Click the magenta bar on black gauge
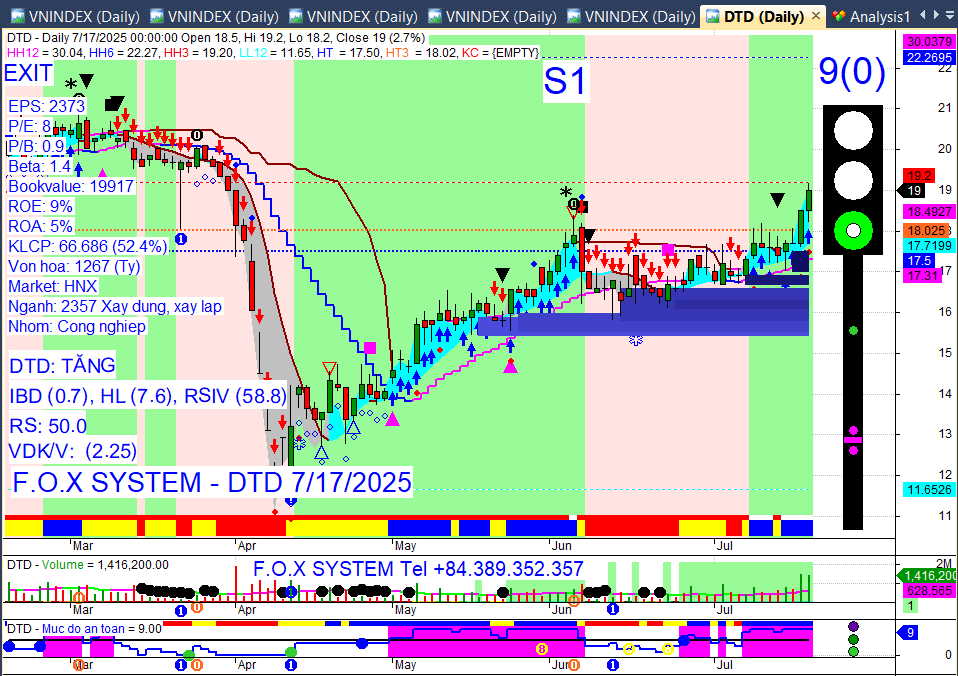Image resolution: width=958 pixels, height=676 pixels. [853, 439]
